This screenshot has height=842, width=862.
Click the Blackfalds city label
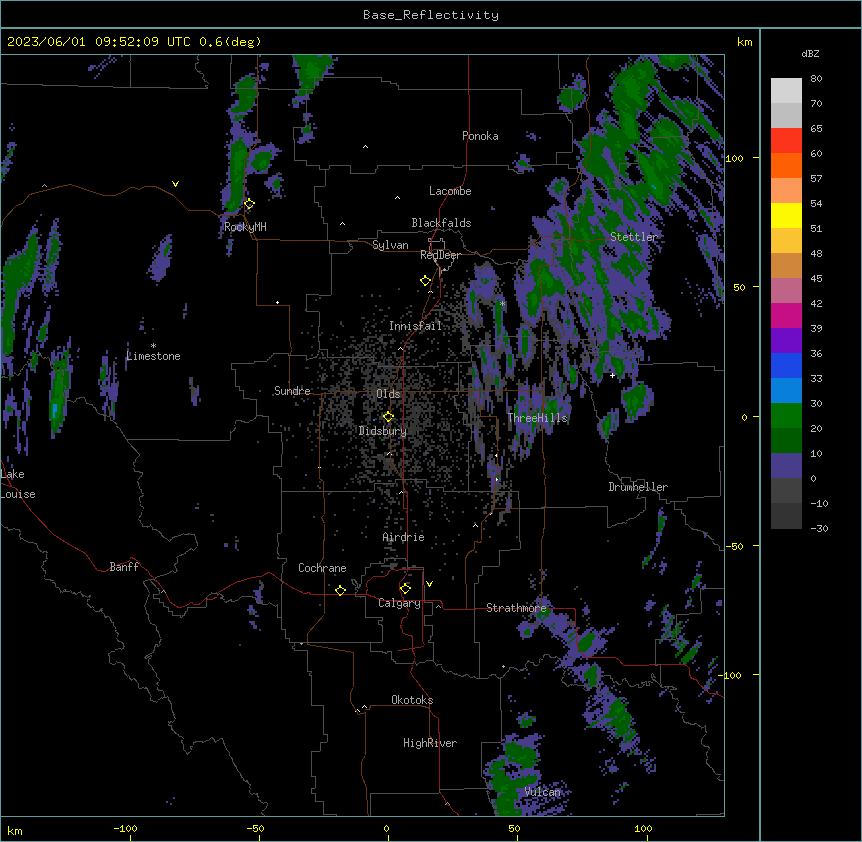441,223
